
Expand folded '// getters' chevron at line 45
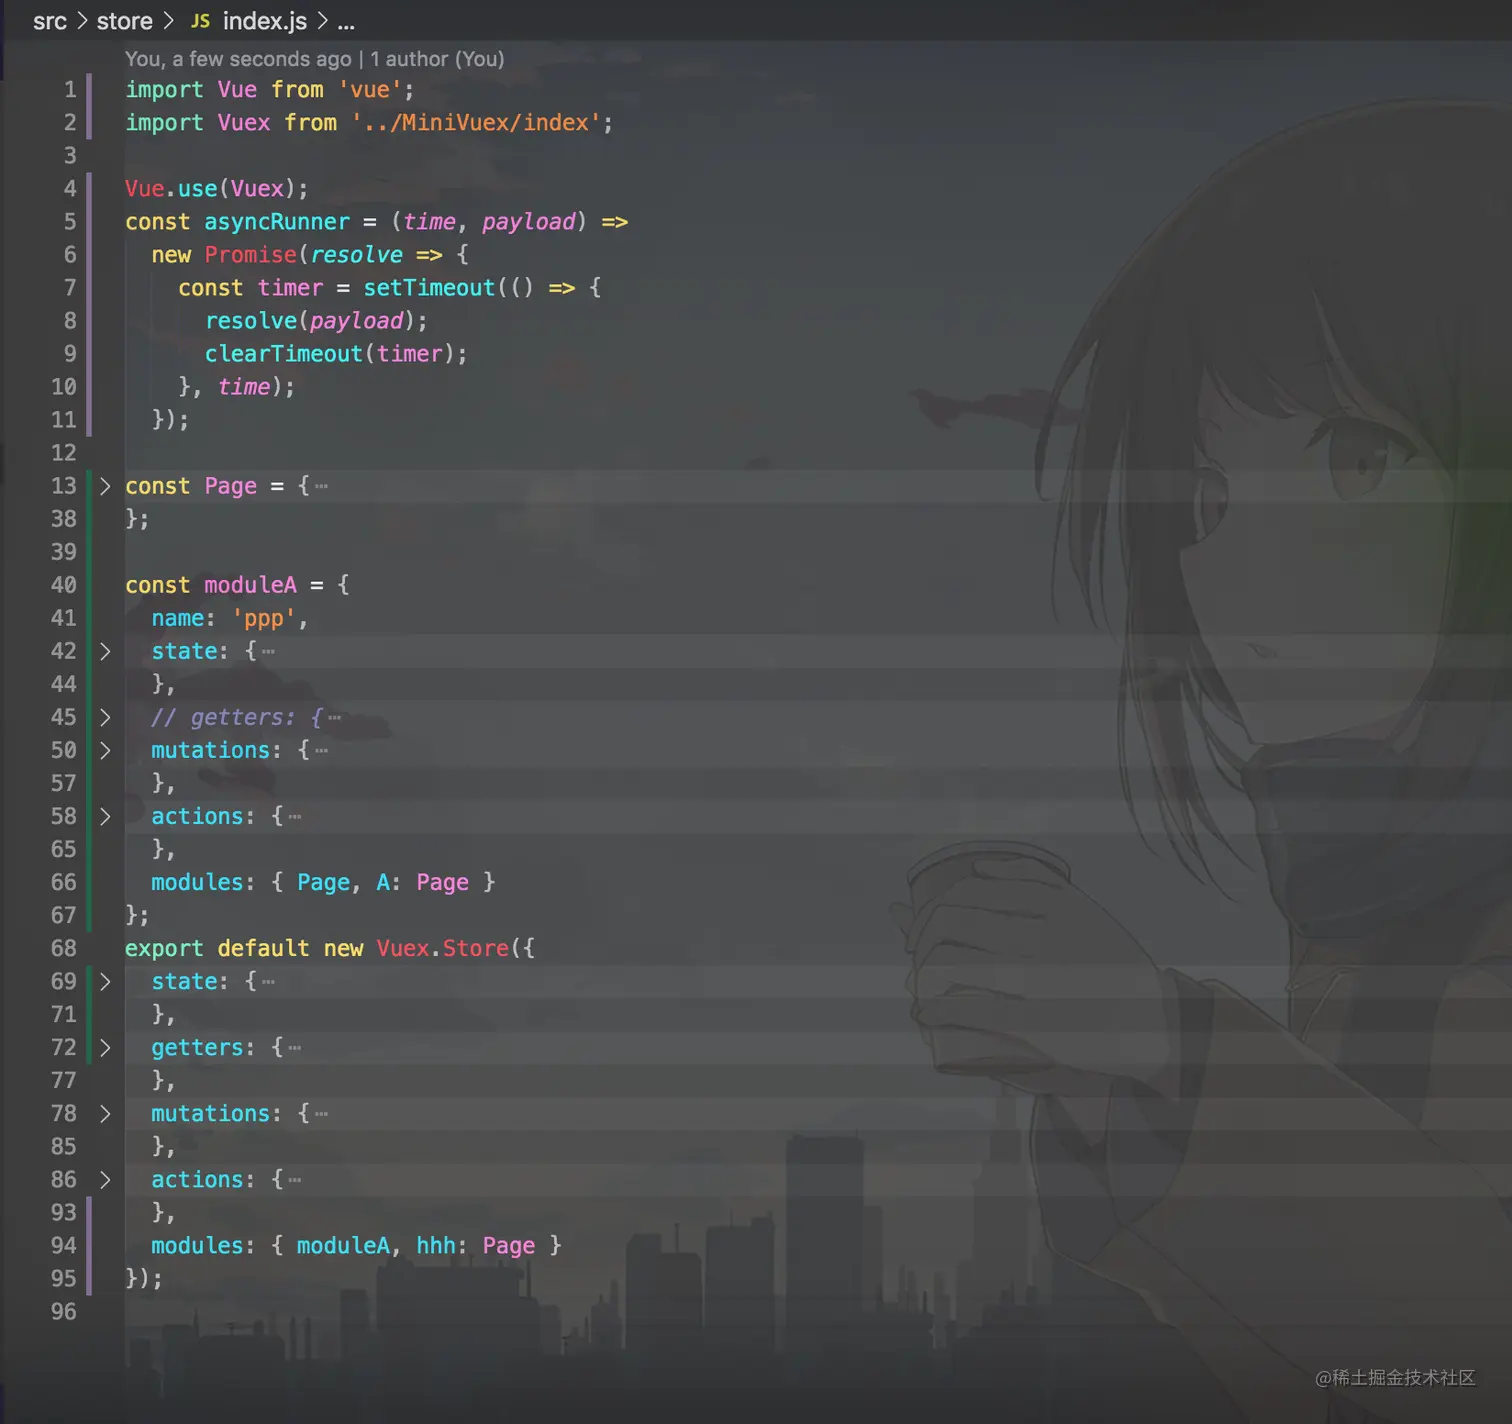point(105,717)
